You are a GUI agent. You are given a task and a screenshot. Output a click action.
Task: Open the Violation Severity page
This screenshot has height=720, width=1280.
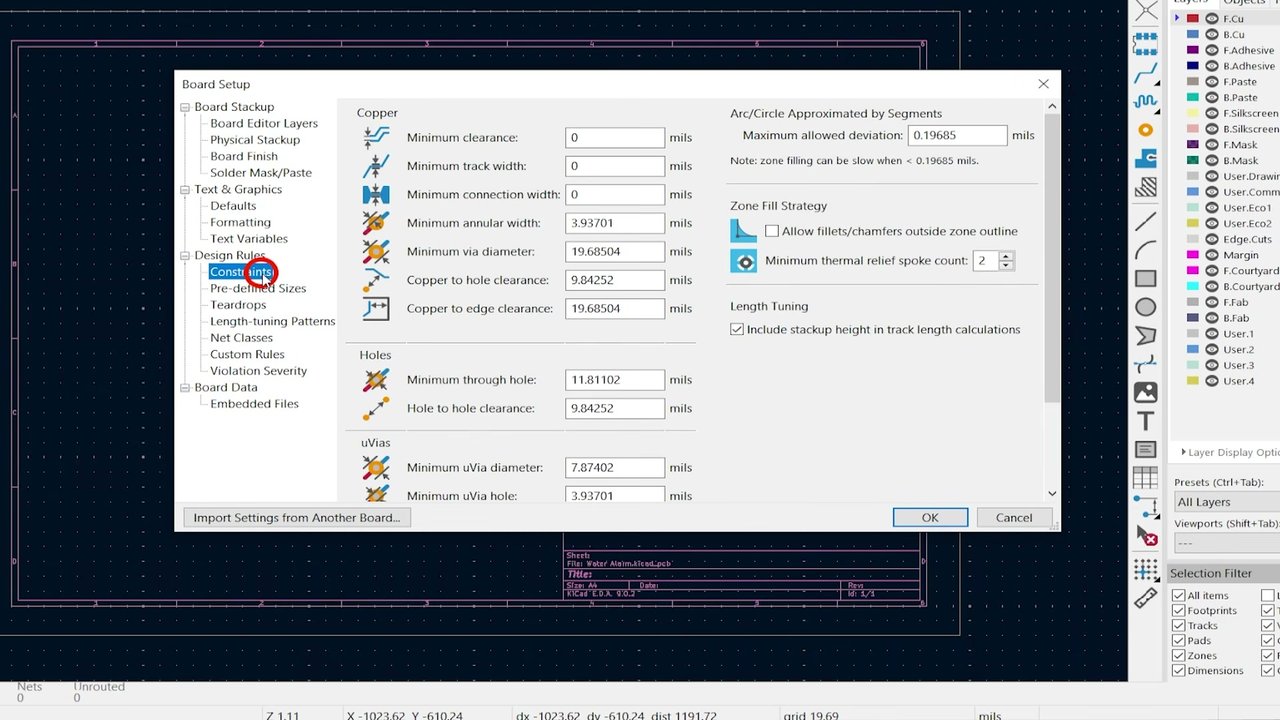(258, 371)
